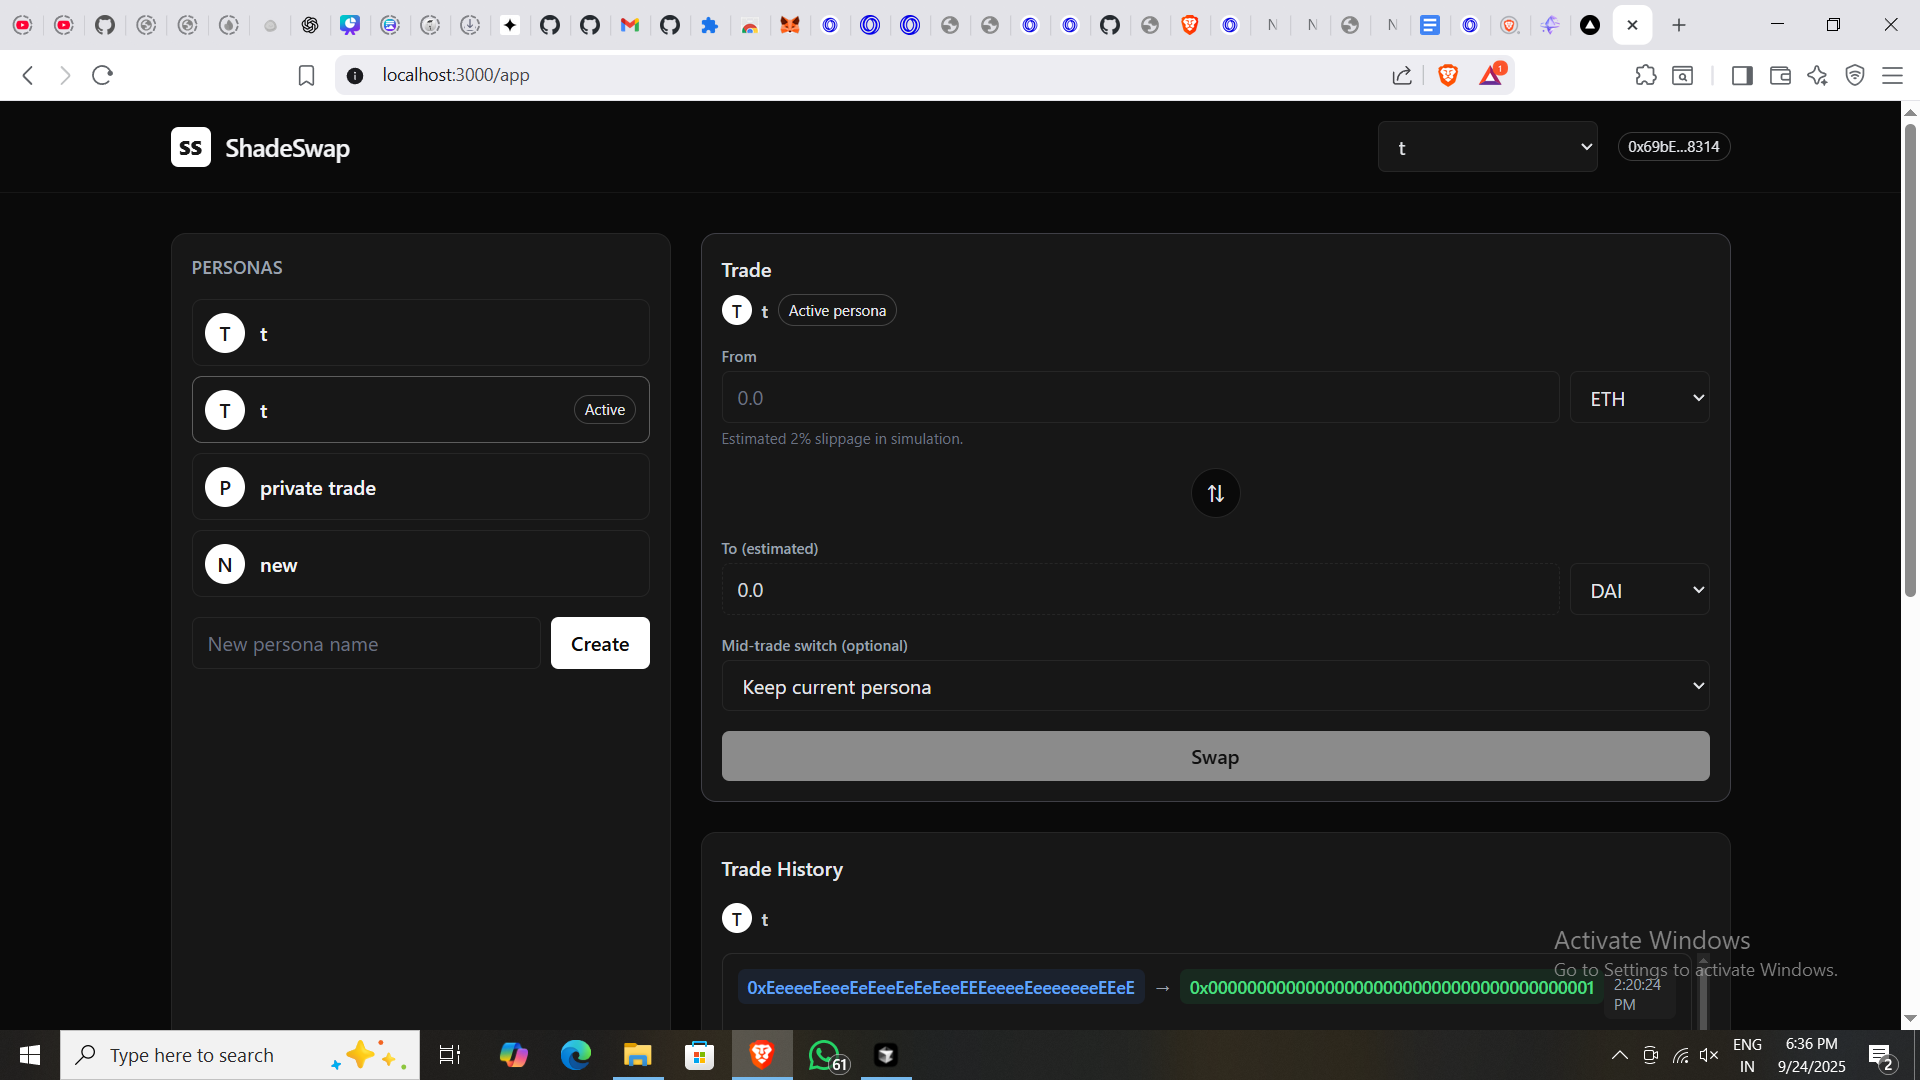Expand the Mid-trade switch persona dropdown
The image size is (1920, 1080).
coord(1215,687)
